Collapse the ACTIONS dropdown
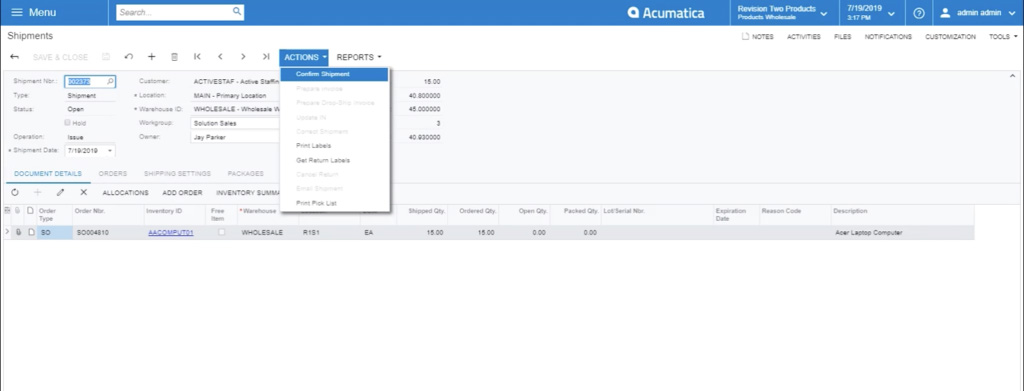 point(304,57)
